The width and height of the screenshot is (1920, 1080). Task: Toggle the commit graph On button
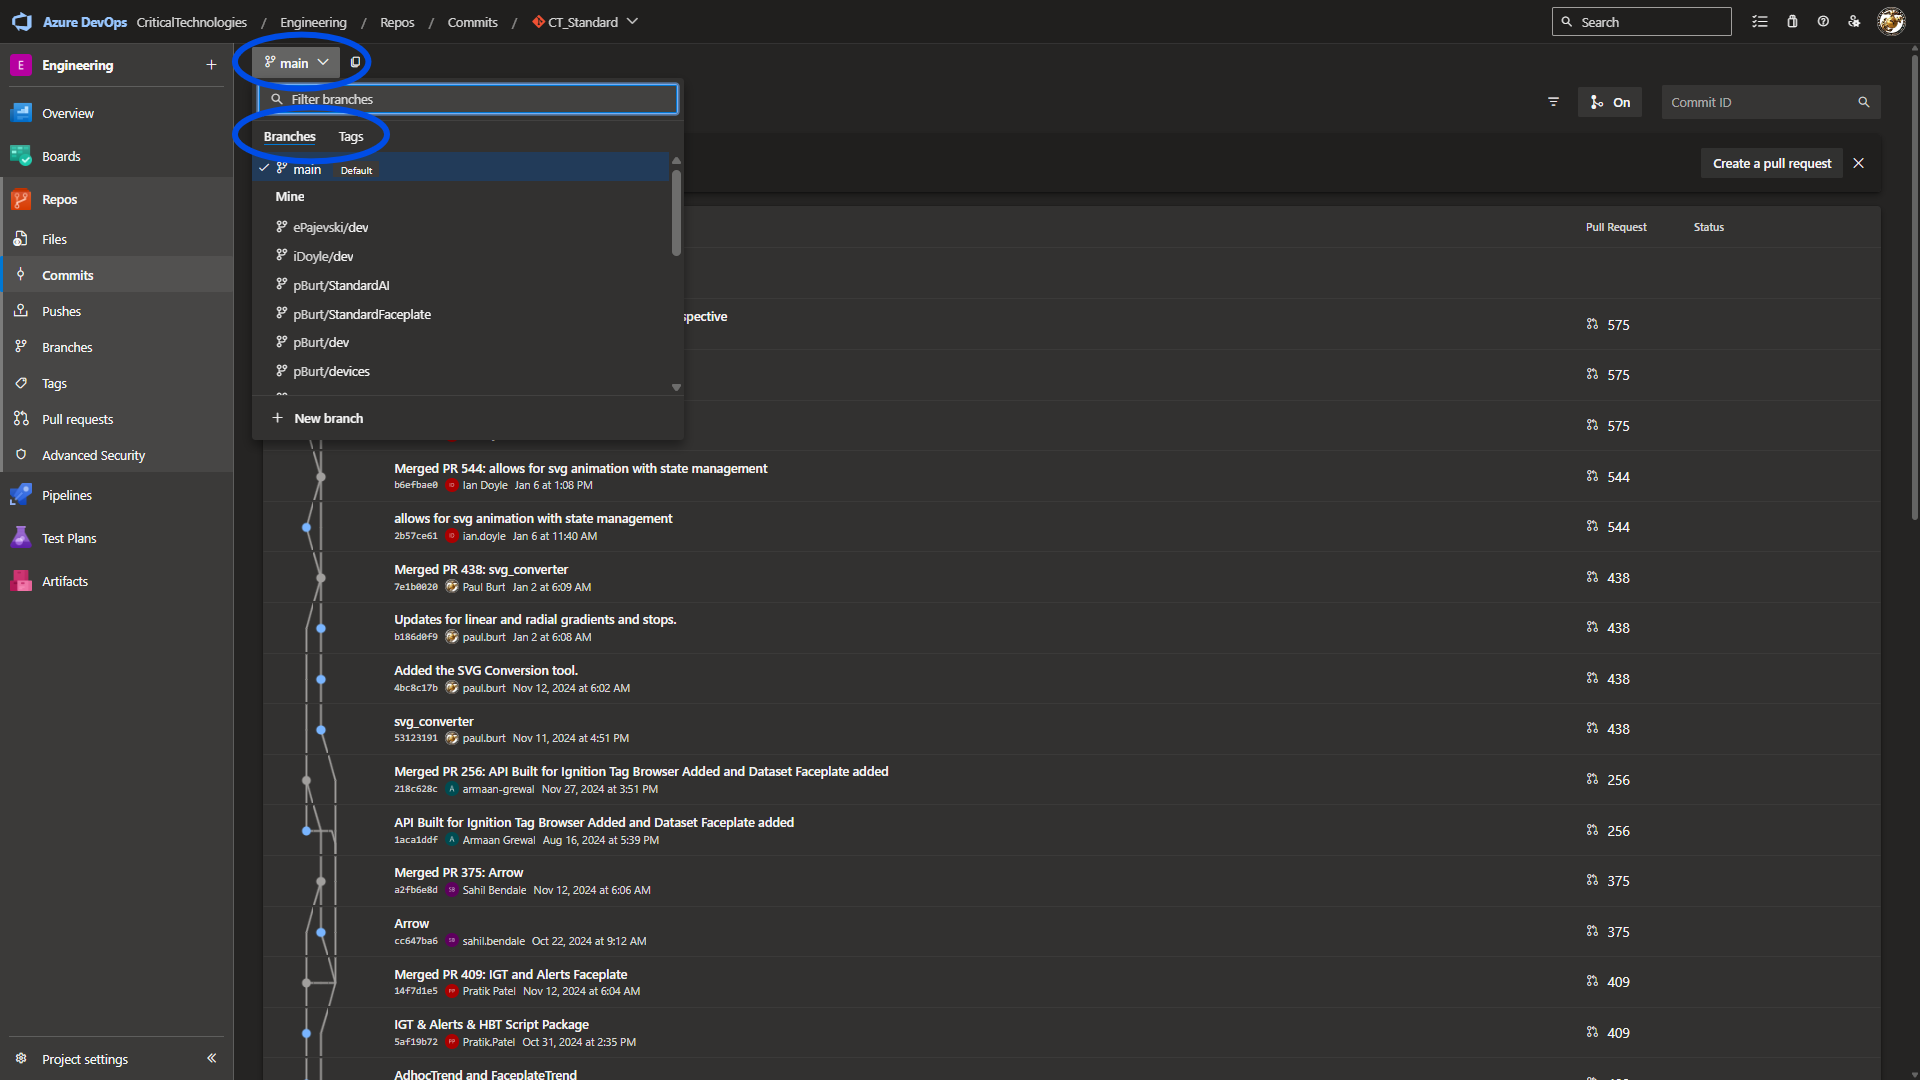point(1610,102)
